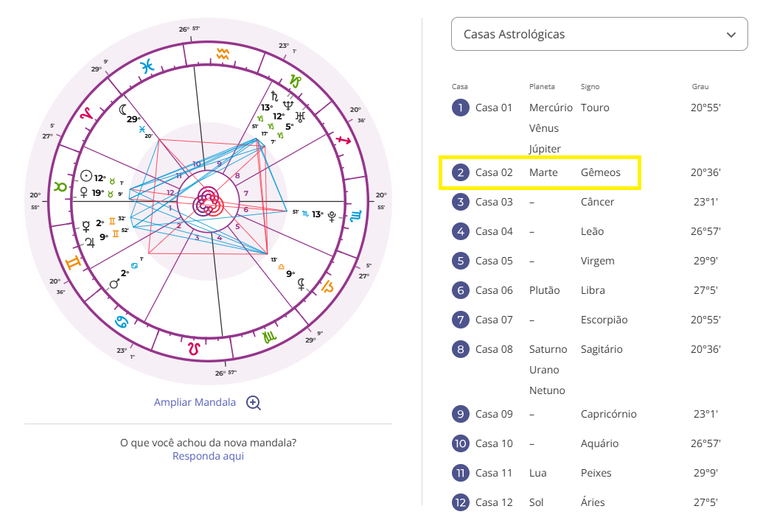
Task: Open the Casas Astrológicas dropdown
Action: tap(599, 34)
